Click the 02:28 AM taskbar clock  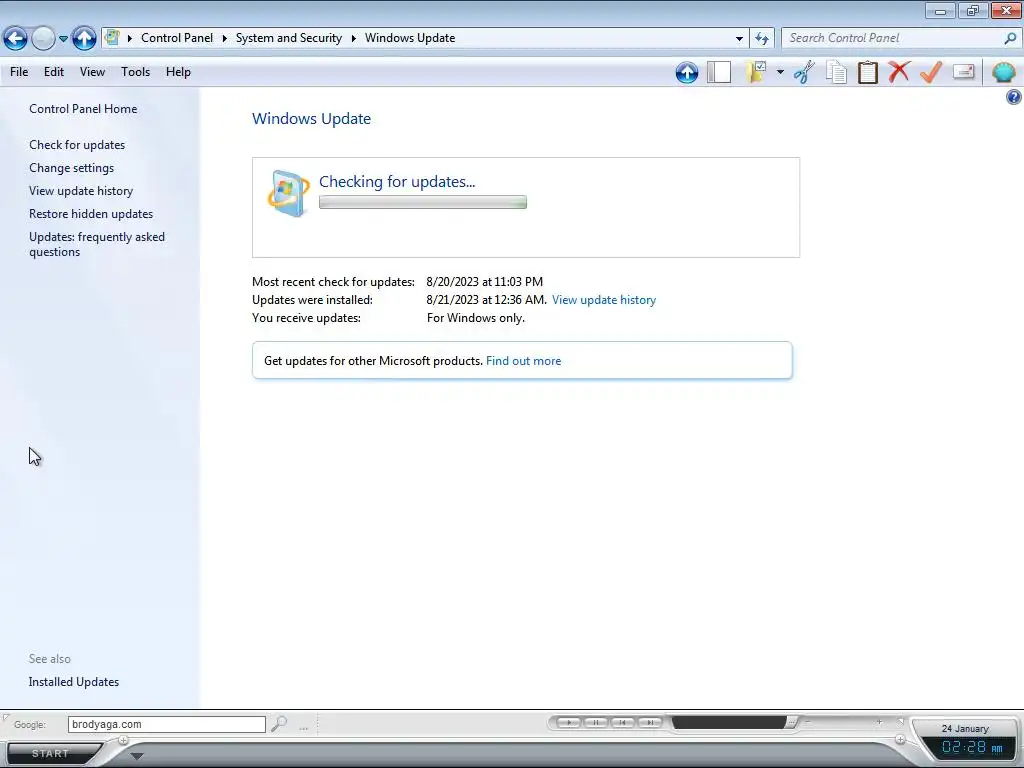coord(972,748)
